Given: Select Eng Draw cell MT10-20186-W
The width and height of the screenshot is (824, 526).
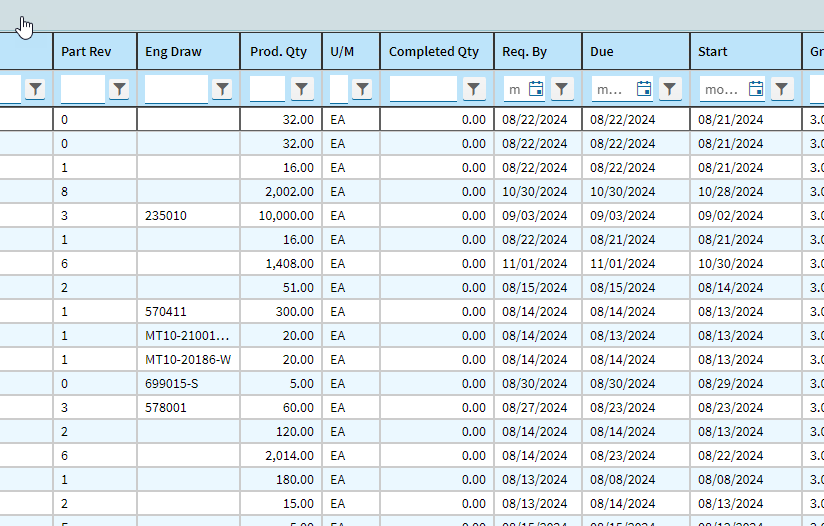Looking at the screenshot, I should point(189,360).
